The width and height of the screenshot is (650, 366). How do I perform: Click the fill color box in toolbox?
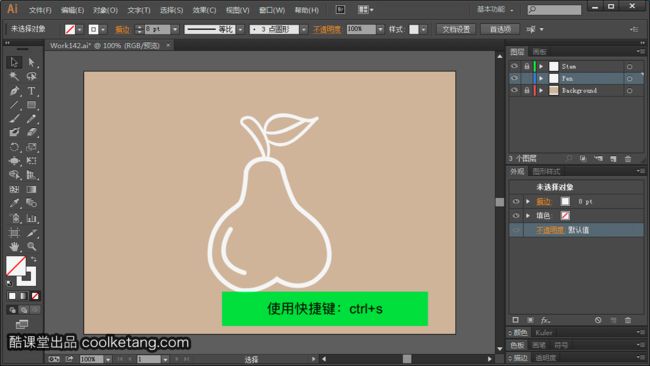[16, 266]
